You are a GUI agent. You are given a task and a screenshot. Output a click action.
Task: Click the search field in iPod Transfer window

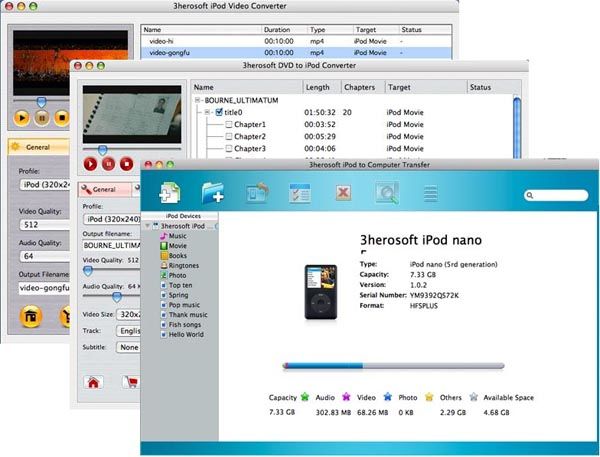click(x=556, y=195)
